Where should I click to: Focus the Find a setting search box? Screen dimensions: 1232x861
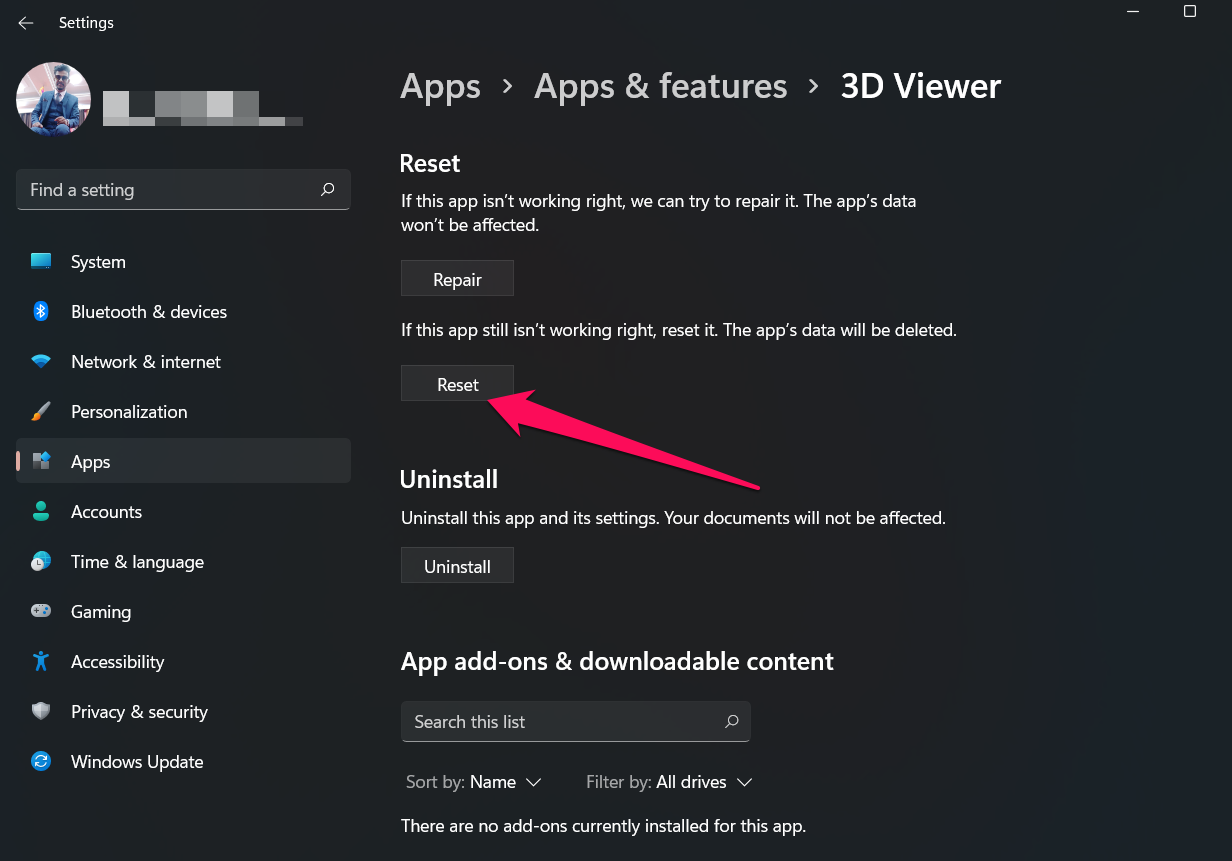point(170,190)
